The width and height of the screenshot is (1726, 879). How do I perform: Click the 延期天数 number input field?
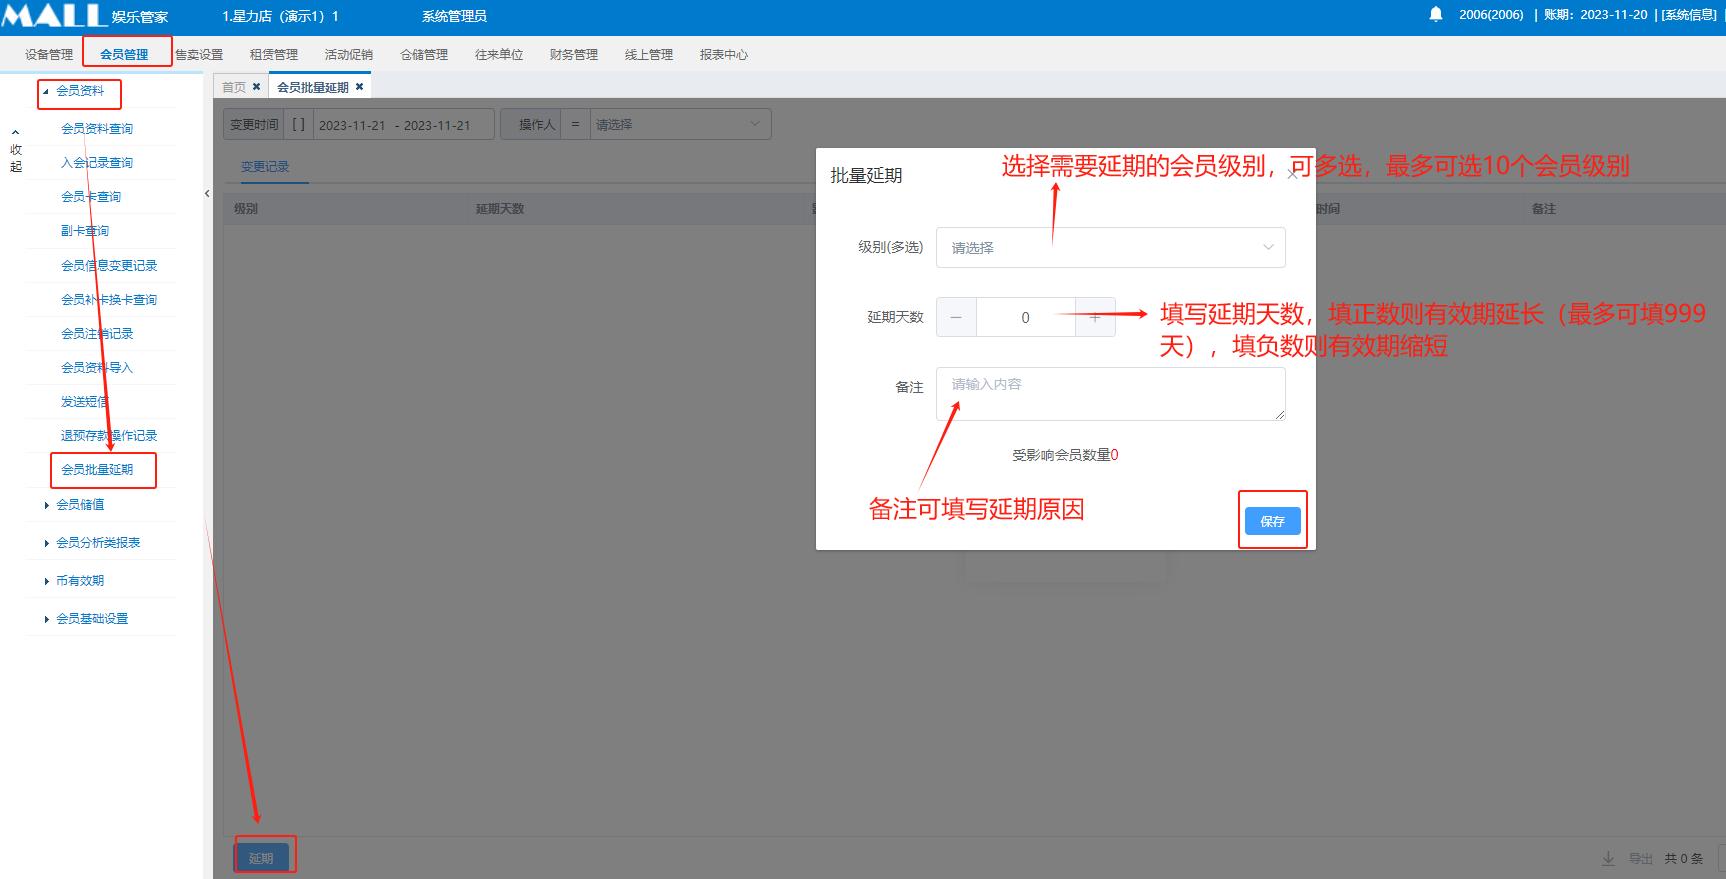1025,317
